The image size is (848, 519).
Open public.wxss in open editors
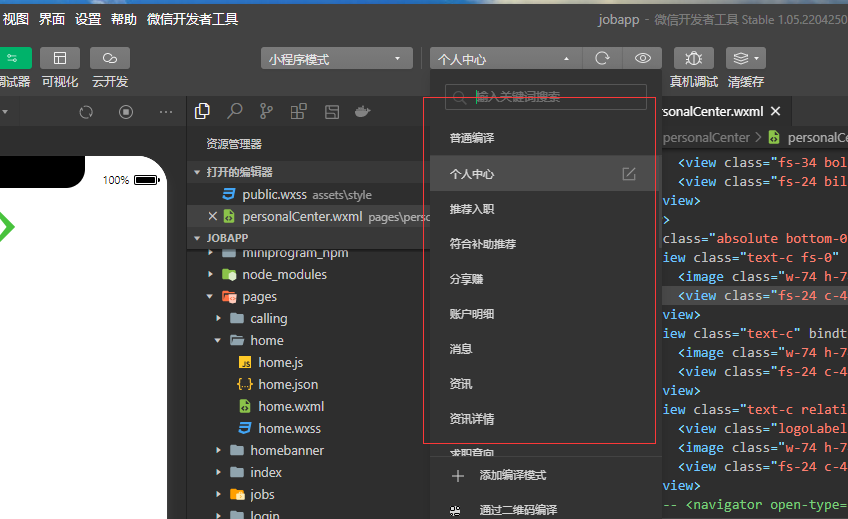[308, 195]
